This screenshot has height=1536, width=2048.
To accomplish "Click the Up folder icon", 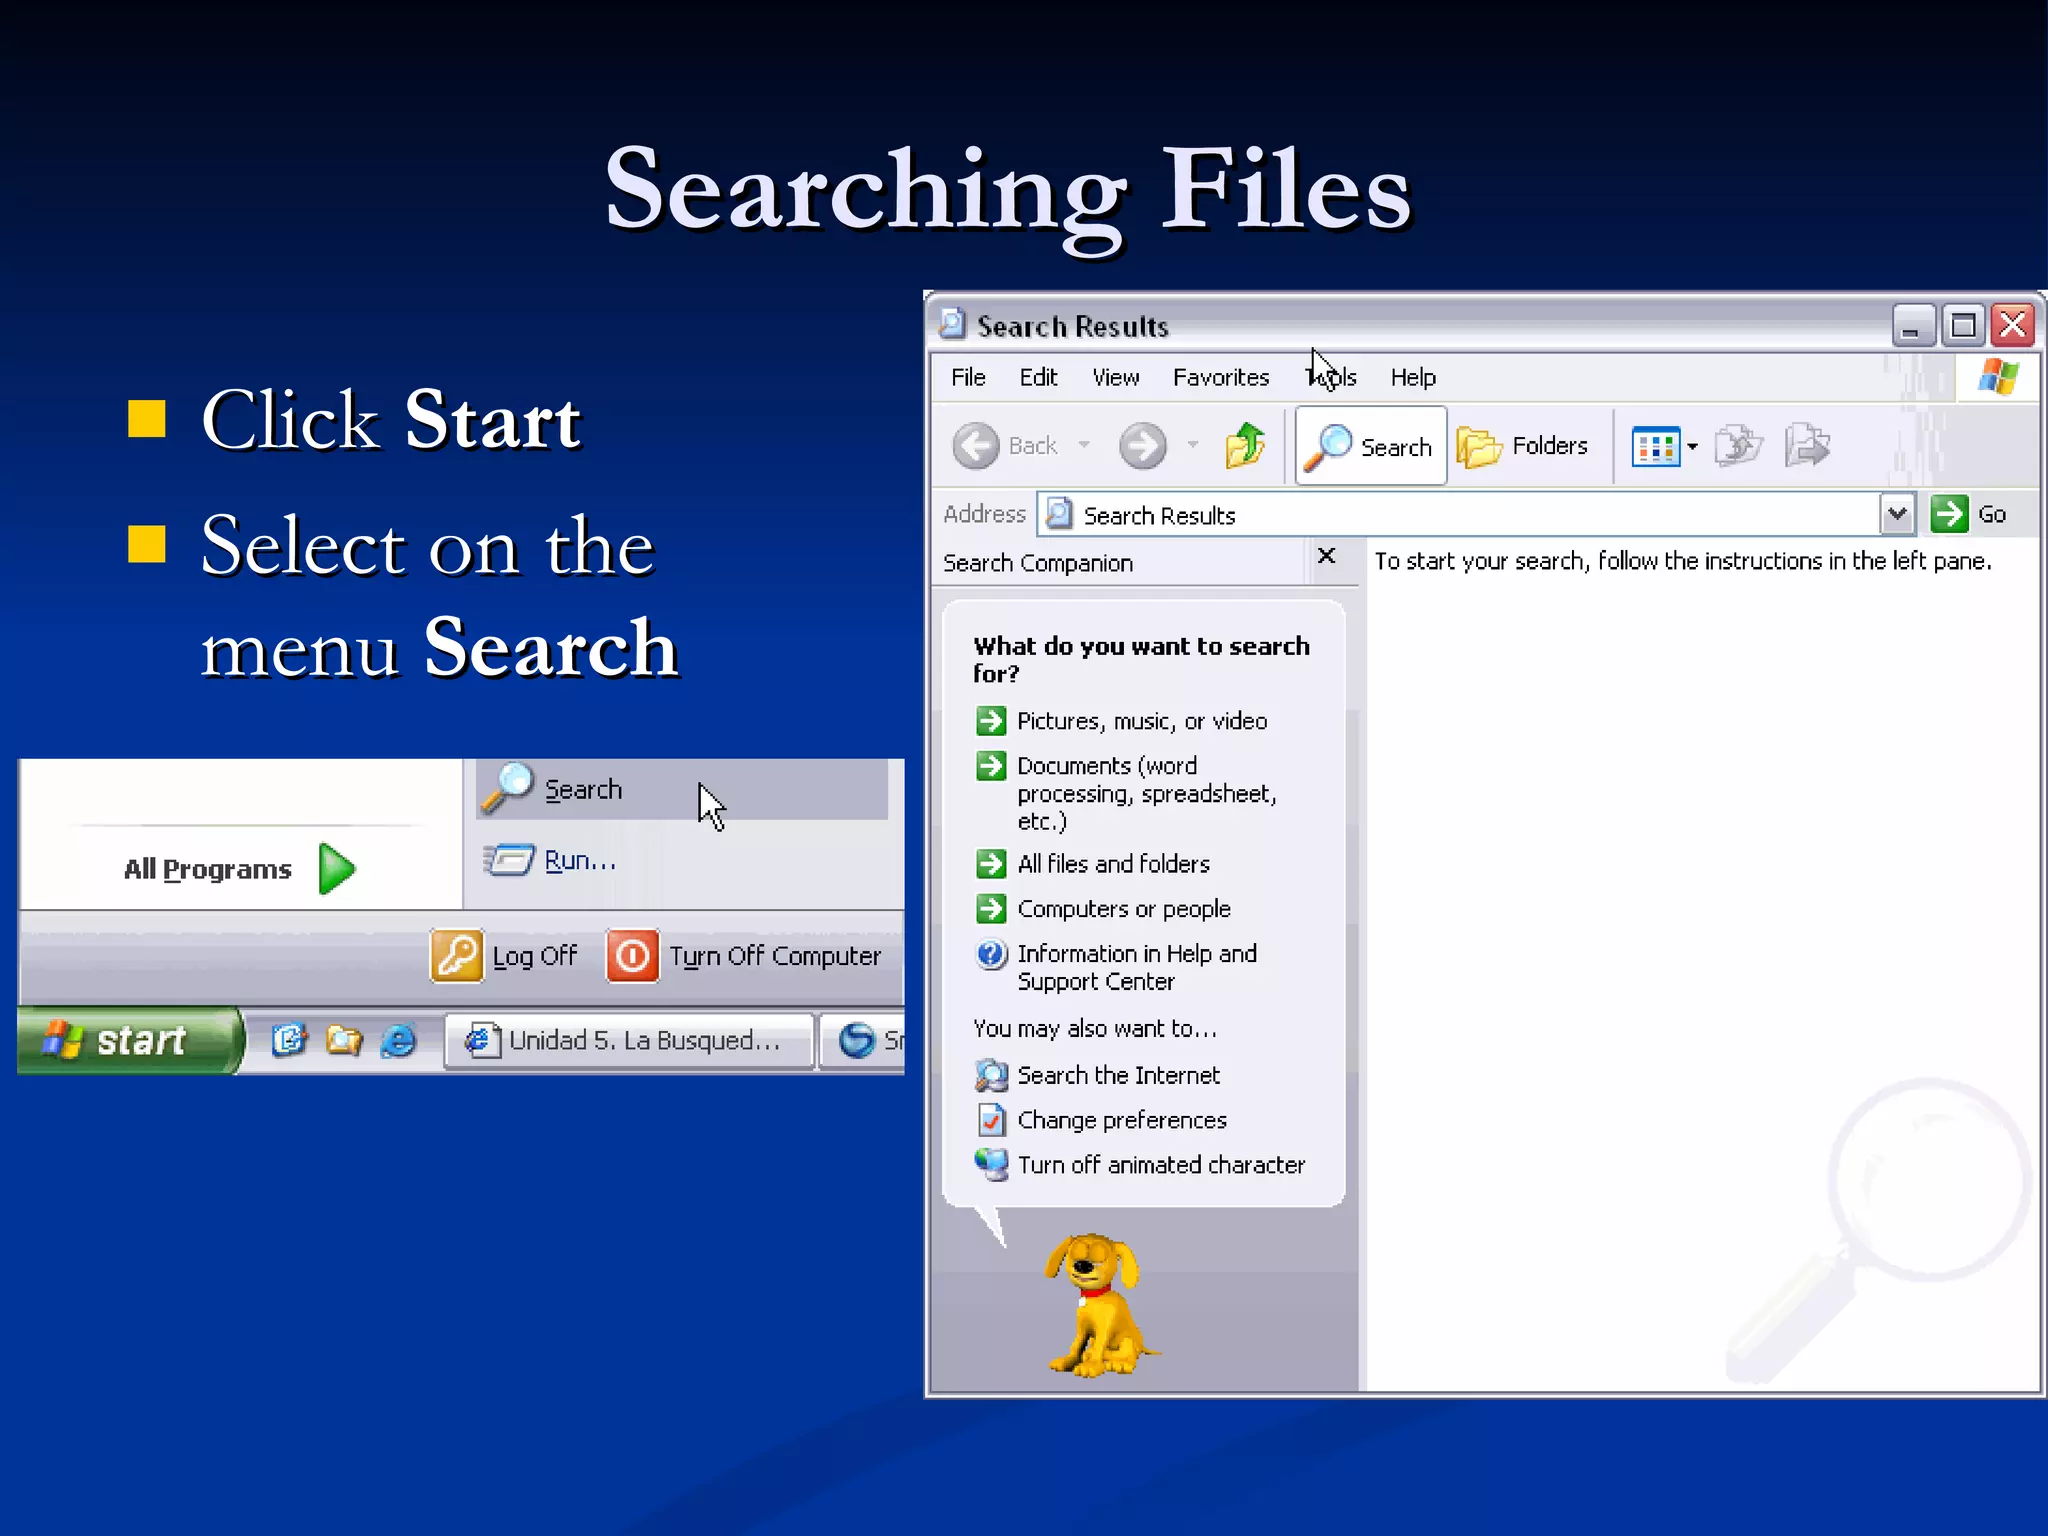I will pos(1246,446).
